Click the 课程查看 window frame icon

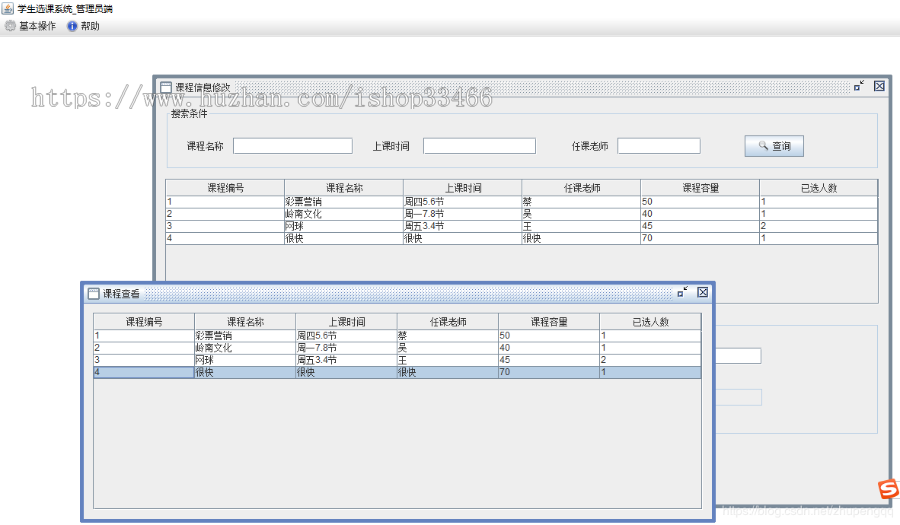tap(94, 294)
